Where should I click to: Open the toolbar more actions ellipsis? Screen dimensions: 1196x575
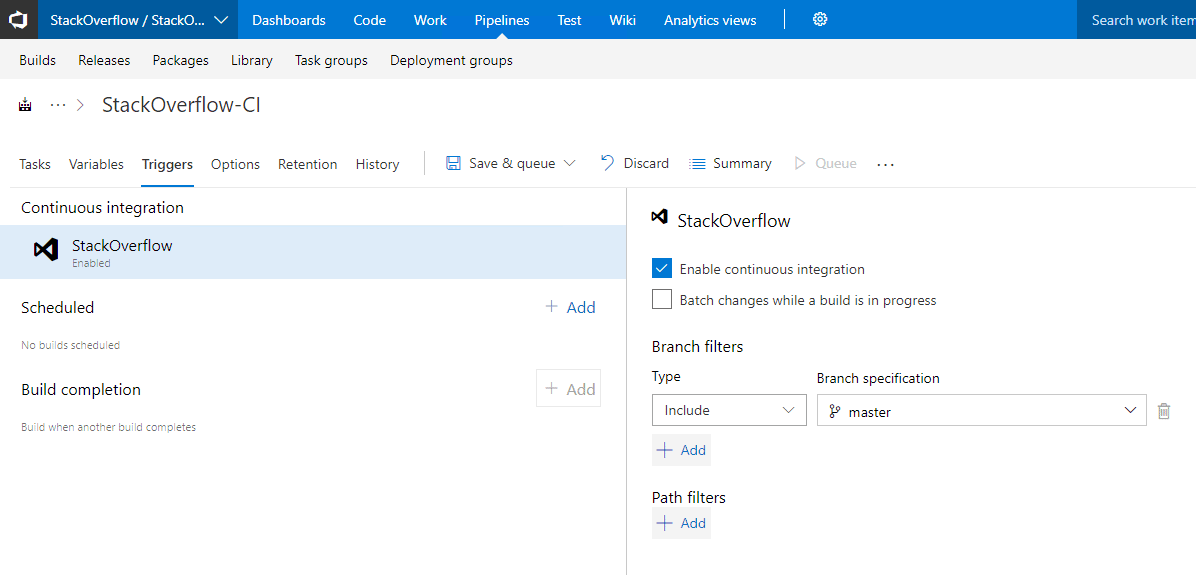[885, 164]
